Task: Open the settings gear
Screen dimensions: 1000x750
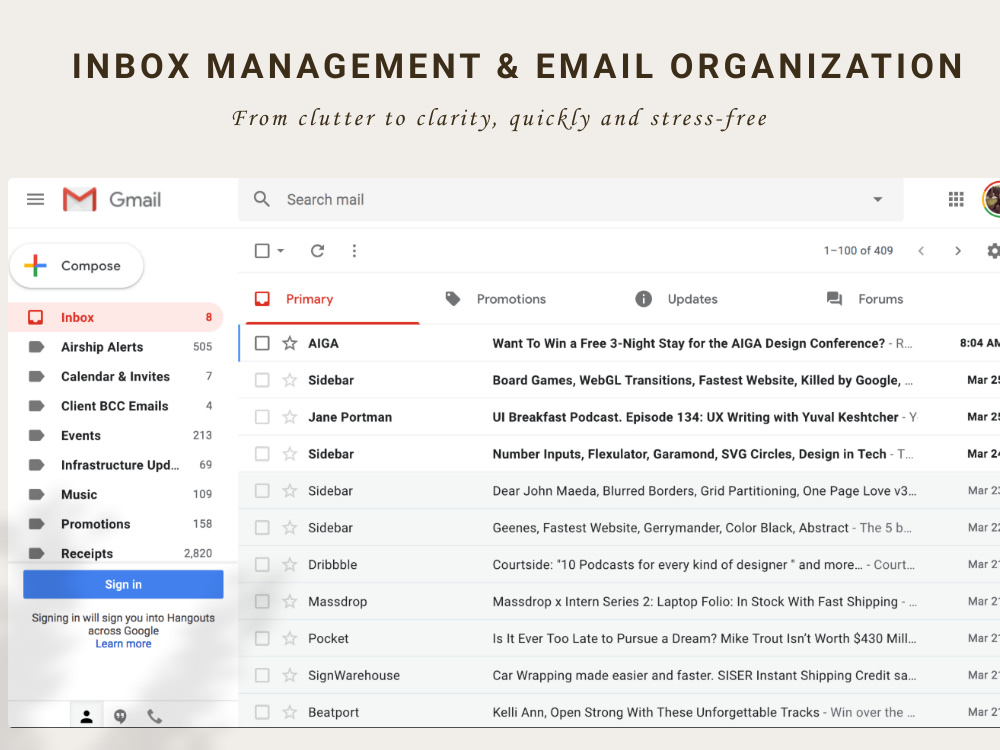Action: click(x=993, y=251)
